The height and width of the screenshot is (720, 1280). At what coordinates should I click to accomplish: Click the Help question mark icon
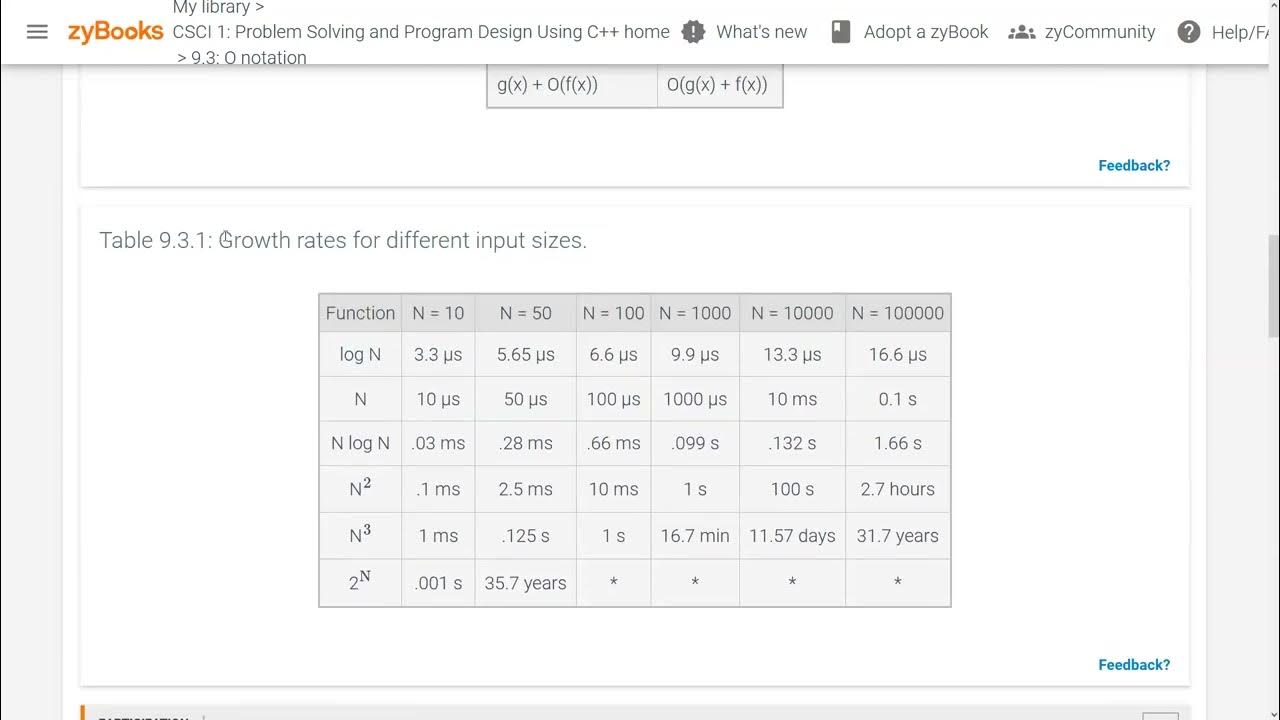tap(1188, 32)
